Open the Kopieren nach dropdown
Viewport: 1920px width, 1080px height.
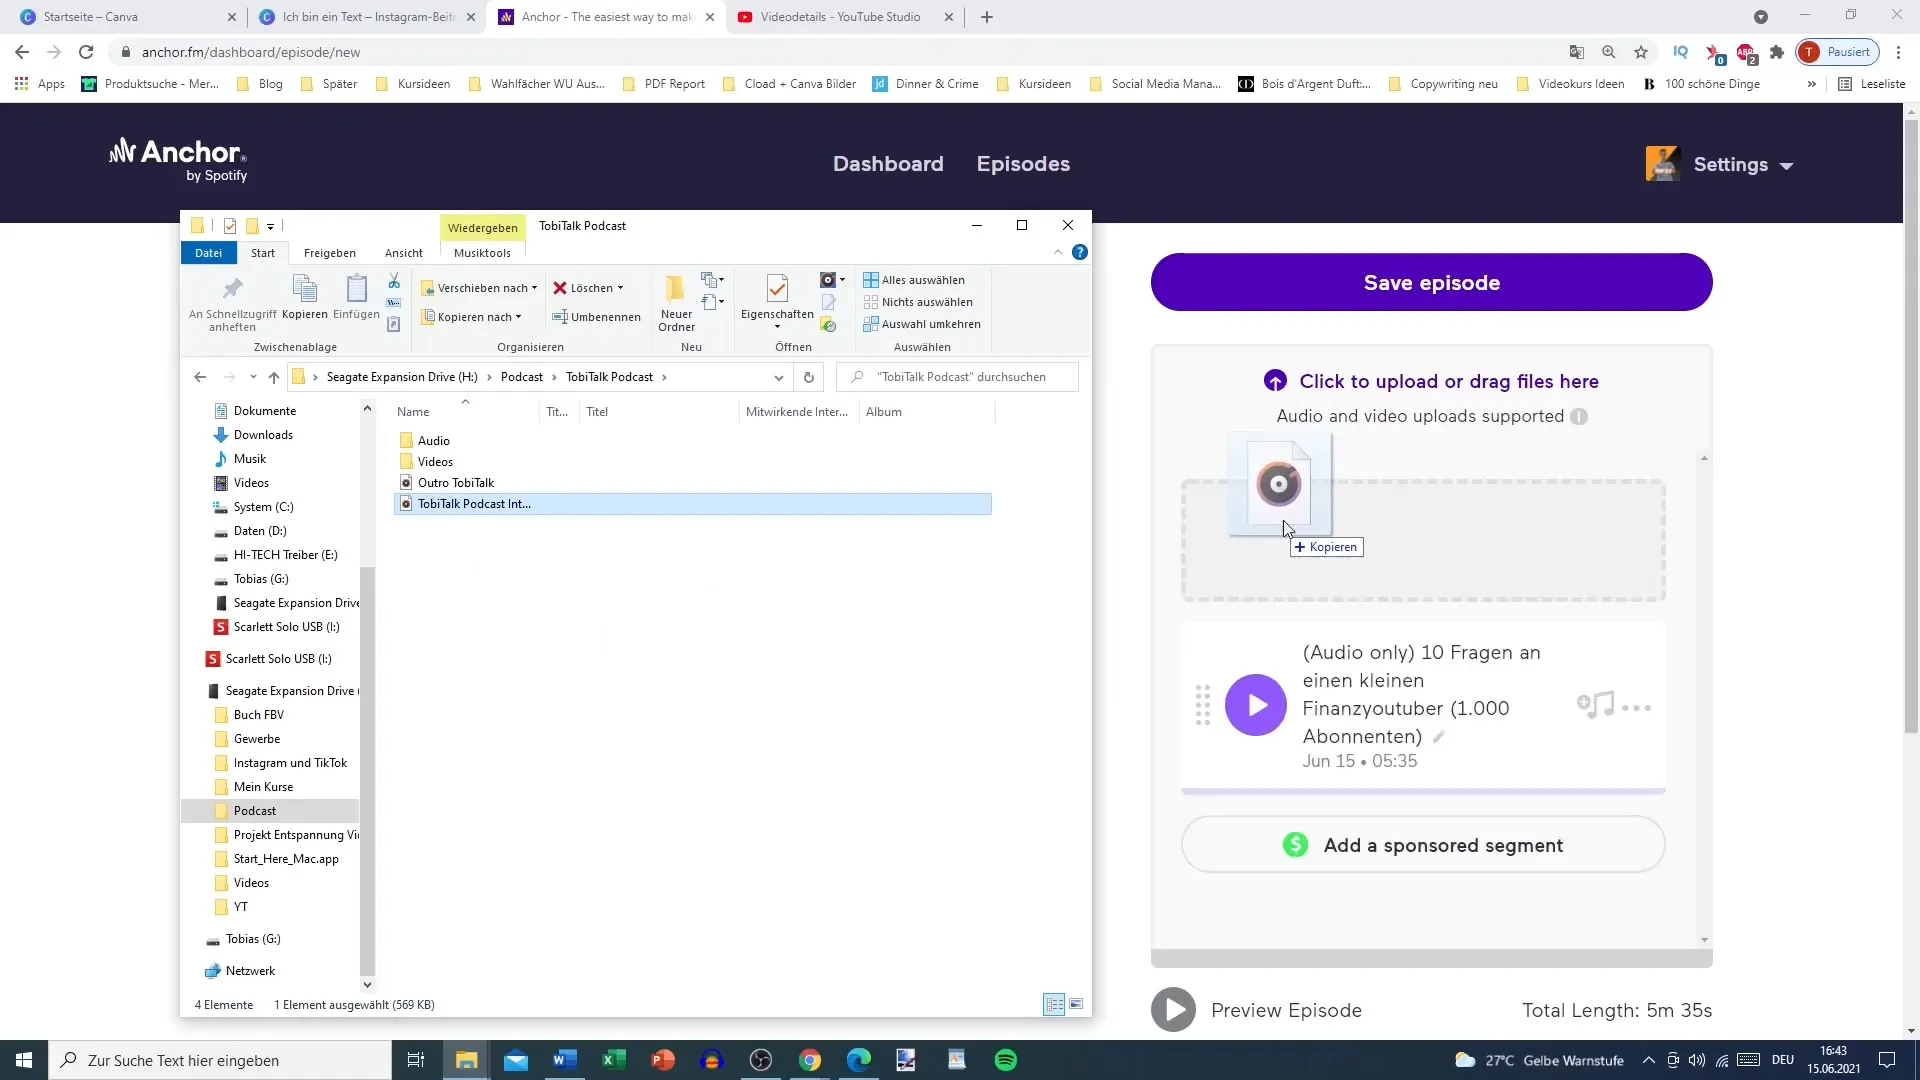pos(471,317)
